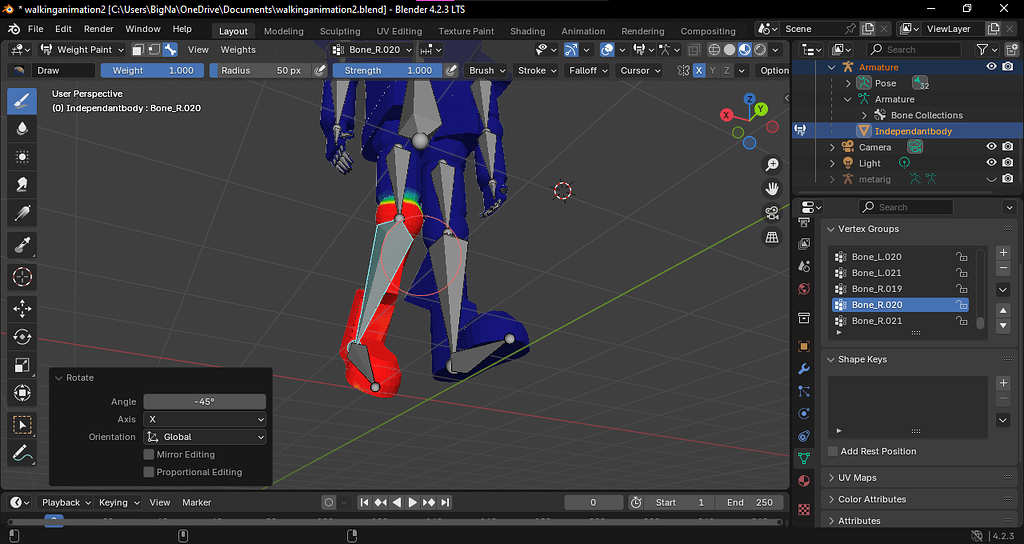Switch orthographic perspective grid icon
1024x544 pixels.
(772, 237)
